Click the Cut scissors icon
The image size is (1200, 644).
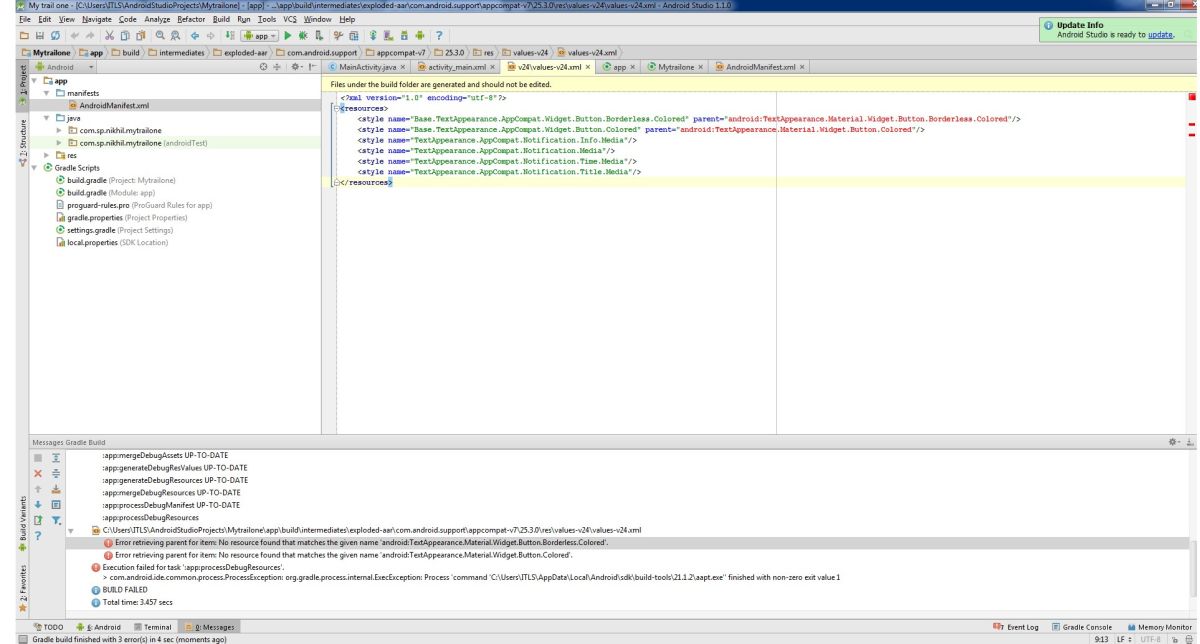(x=109, y=36)
